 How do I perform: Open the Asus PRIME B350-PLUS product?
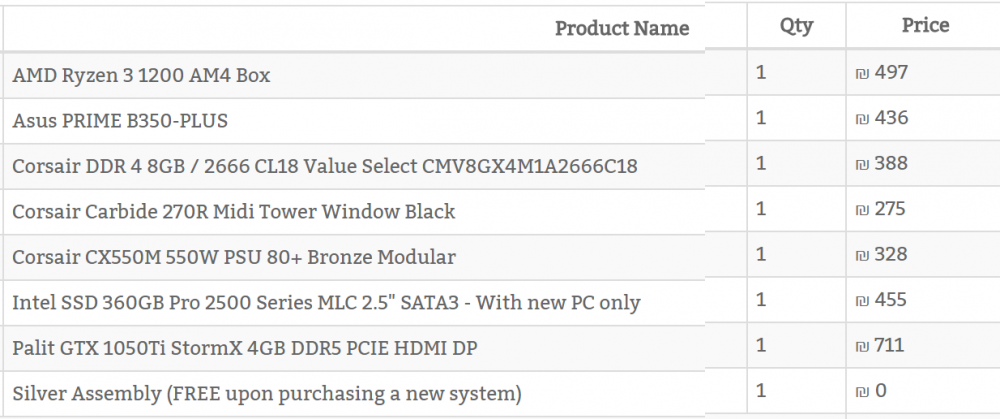[x=120, y=121]
